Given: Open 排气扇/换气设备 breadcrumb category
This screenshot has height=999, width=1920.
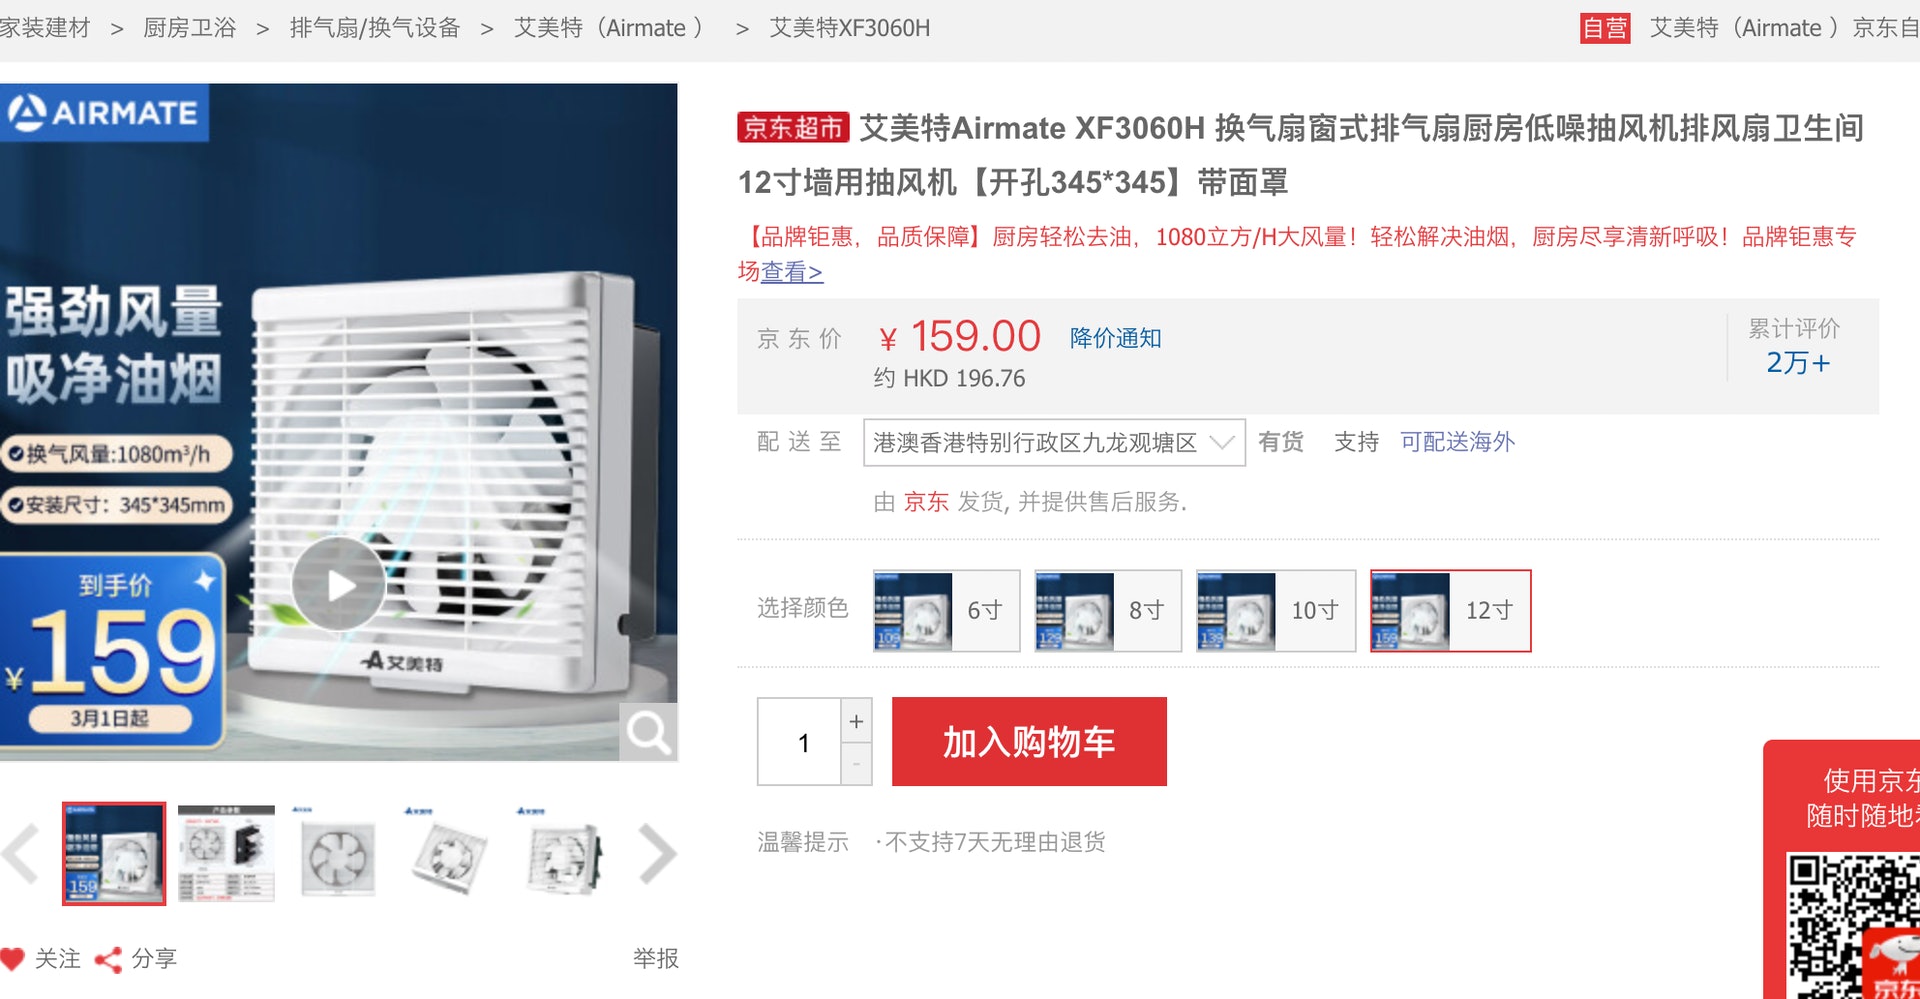Looking at the screenshot, I should coord(375,28).
